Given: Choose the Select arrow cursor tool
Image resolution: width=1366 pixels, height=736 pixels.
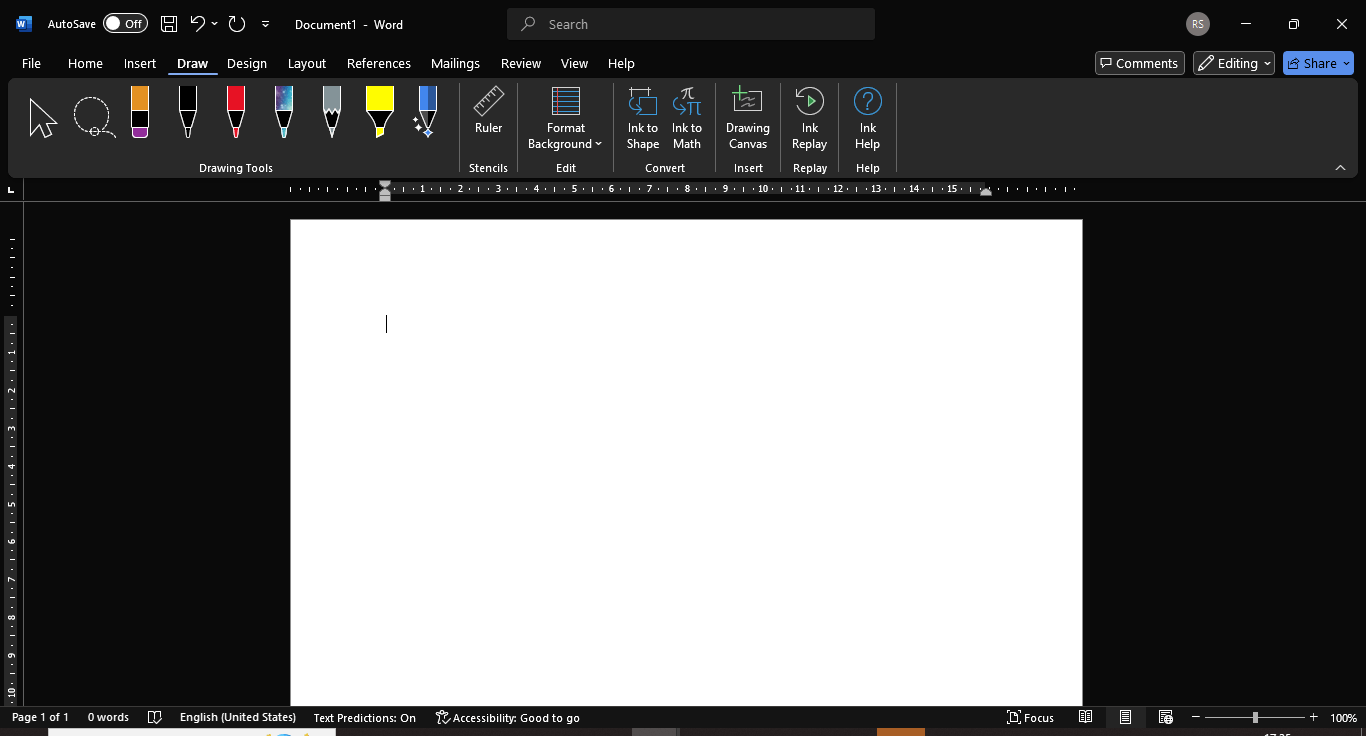Looking at the screenshot, I should point(43,118).
